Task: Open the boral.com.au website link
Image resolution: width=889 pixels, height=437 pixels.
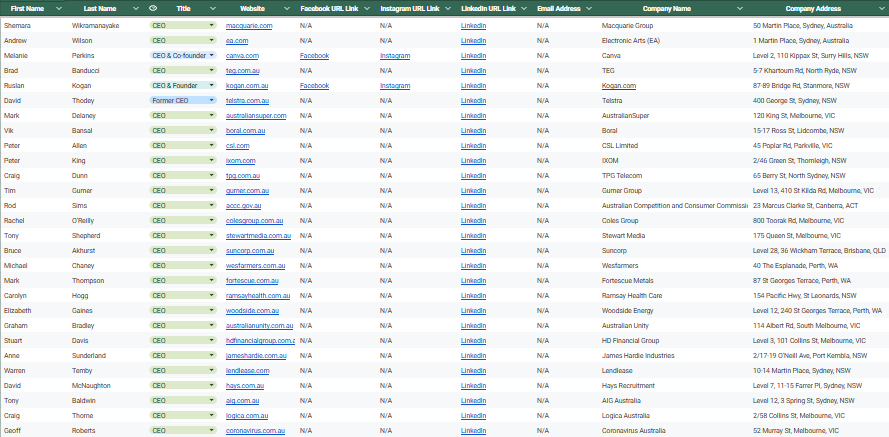Action: click(x=245, y=130)
